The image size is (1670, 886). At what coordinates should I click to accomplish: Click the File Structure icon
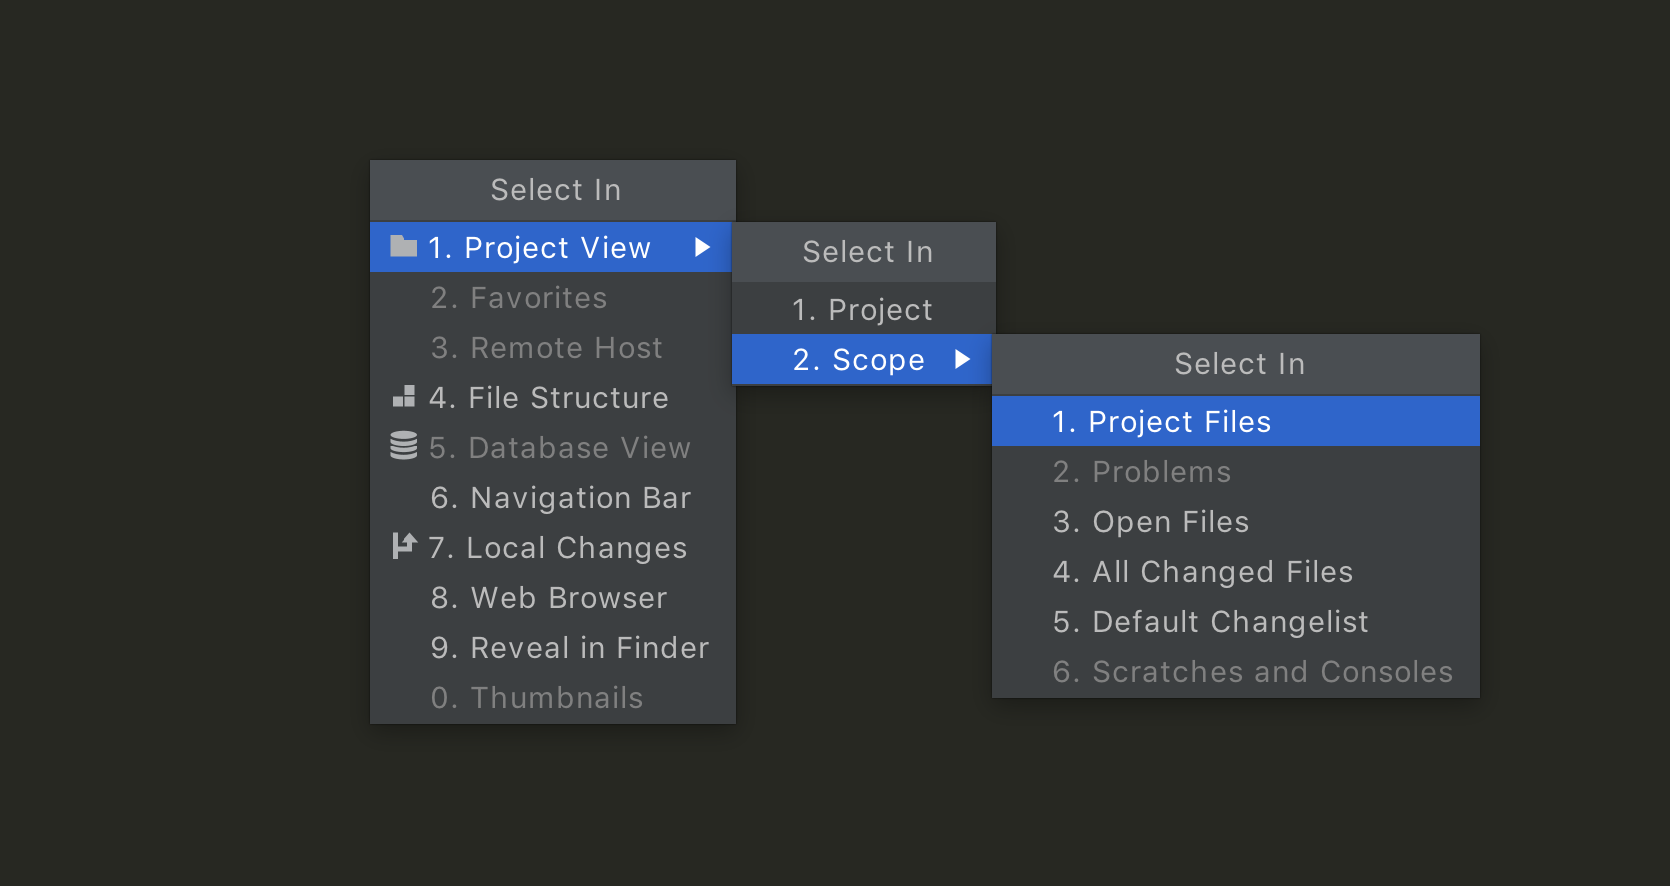404,397
